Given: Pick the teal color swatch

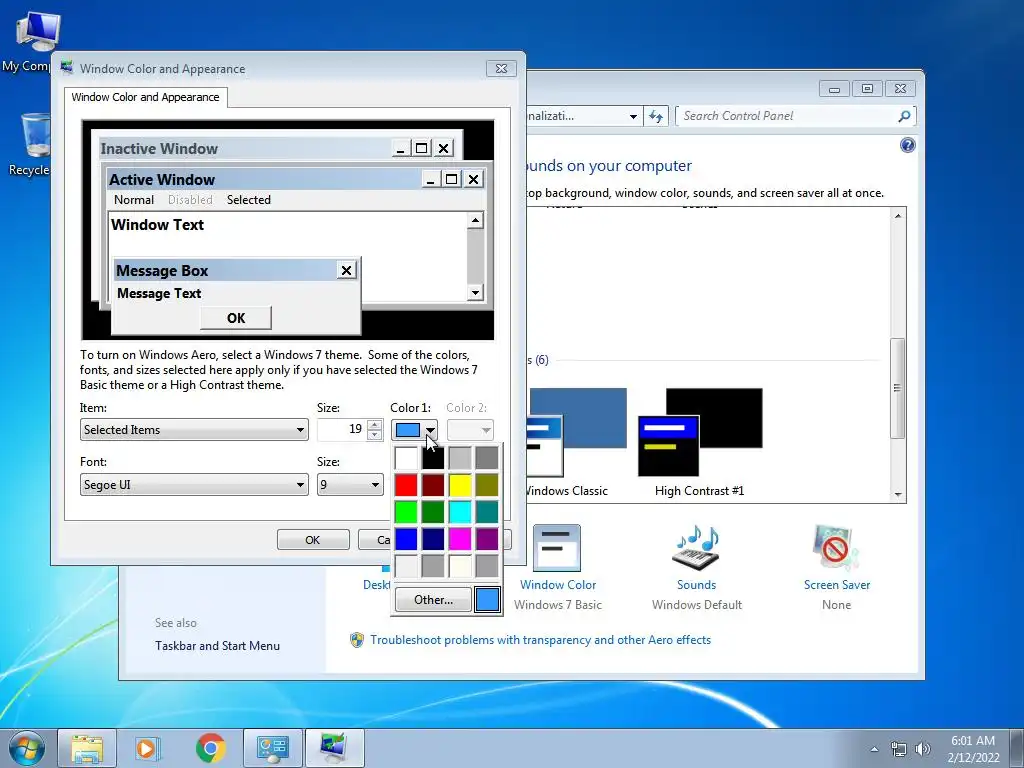Looking at the screenshot, I should (x=487, y=512).
